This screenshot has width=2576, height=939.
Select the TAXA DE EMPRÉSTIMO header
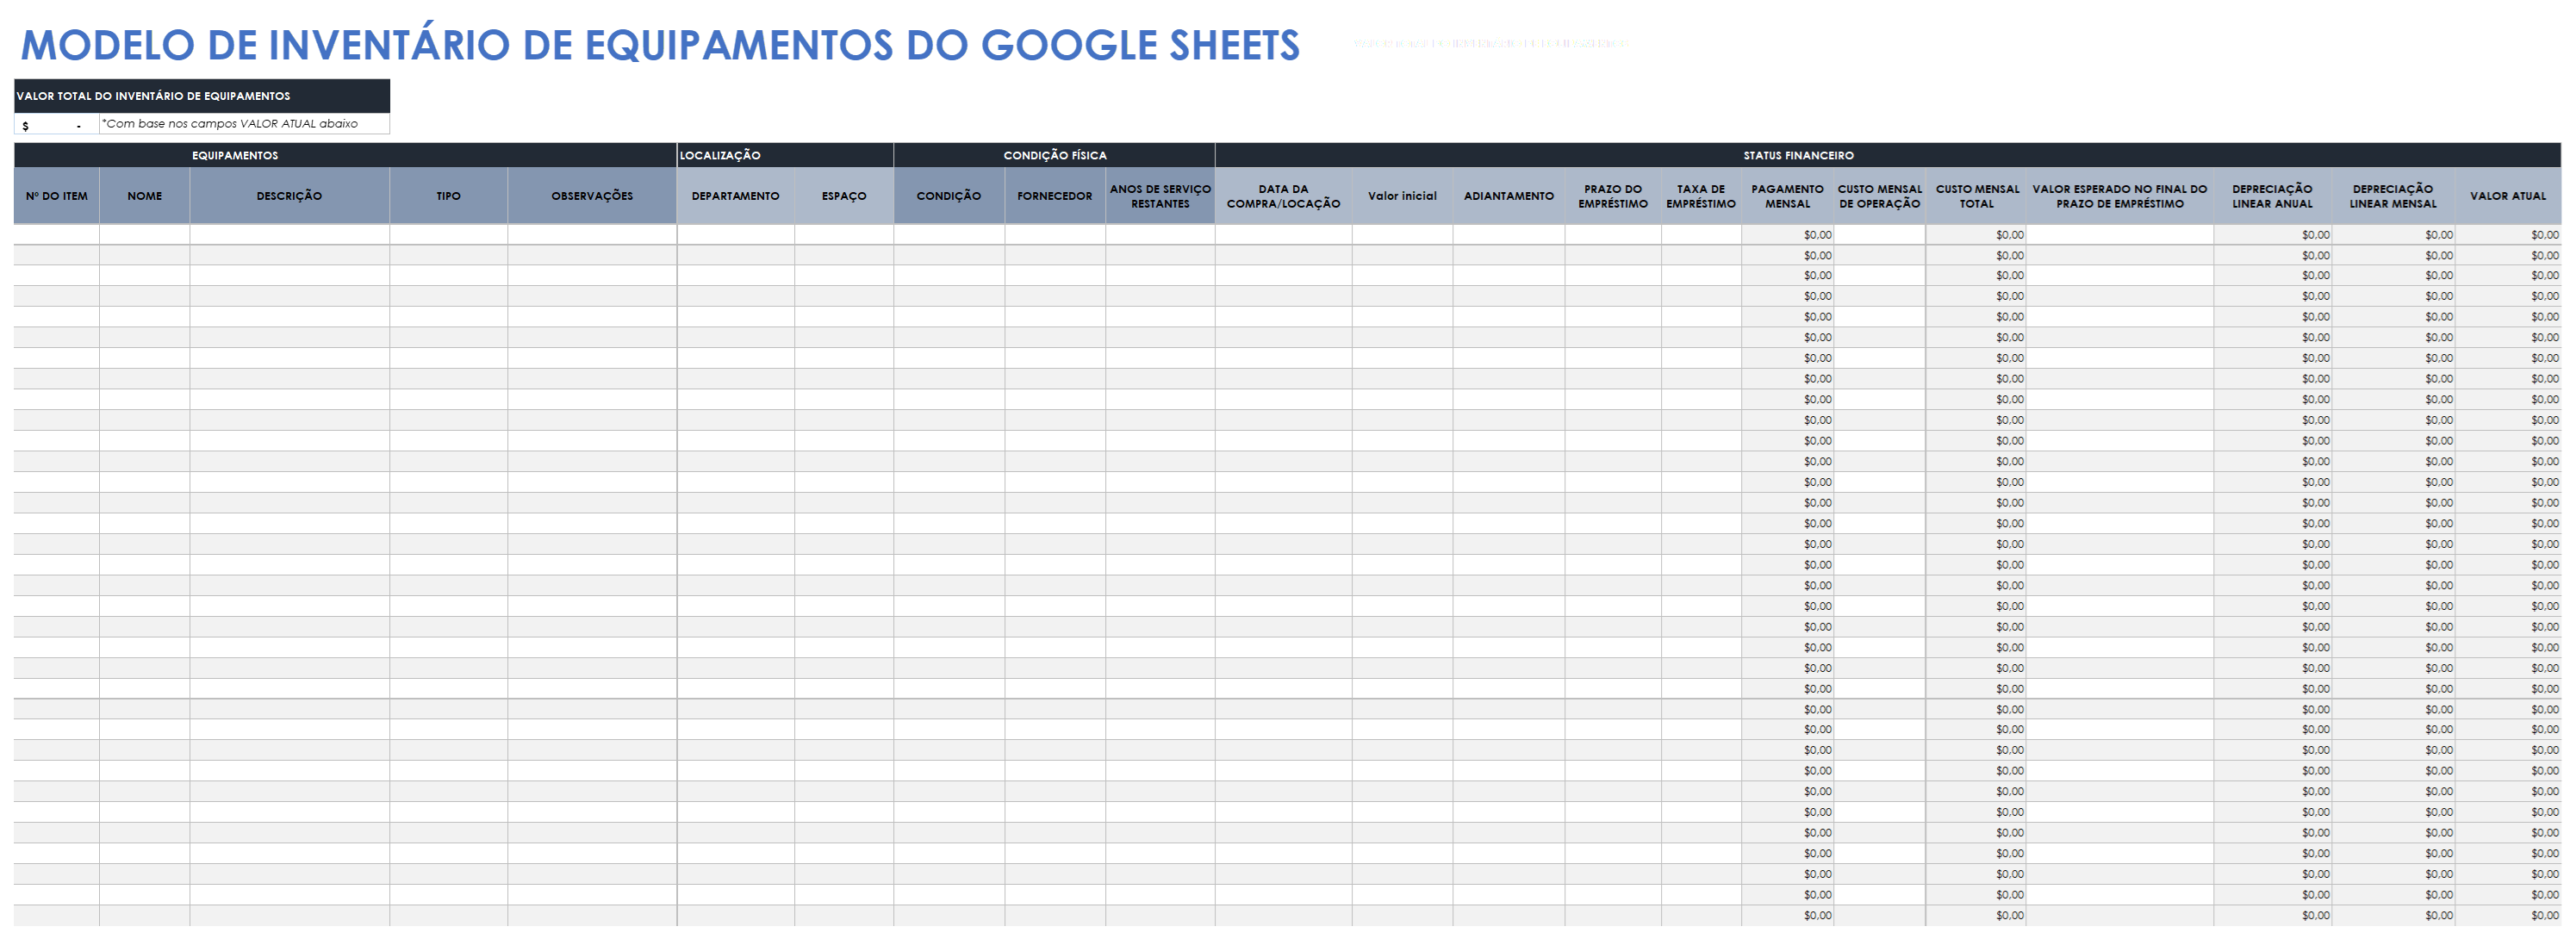click(1701, 196)
